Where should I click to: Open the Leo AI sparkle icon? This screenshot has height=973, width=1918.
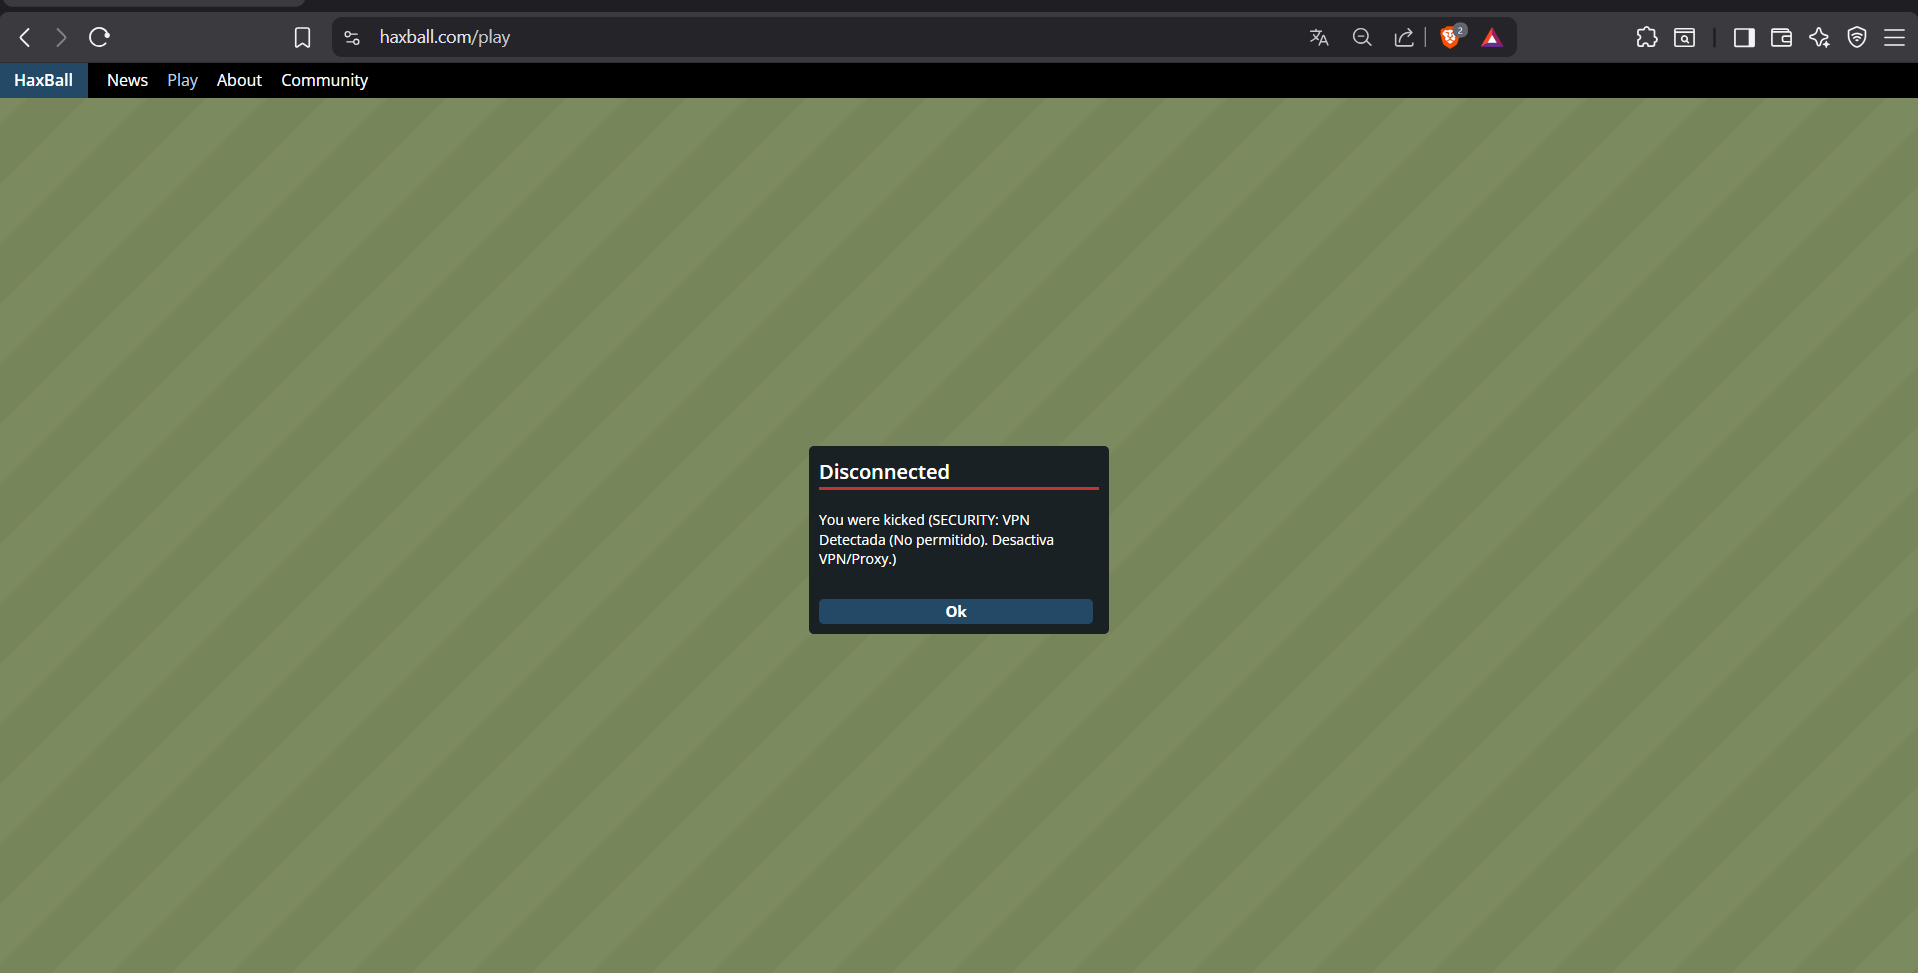1819,38
